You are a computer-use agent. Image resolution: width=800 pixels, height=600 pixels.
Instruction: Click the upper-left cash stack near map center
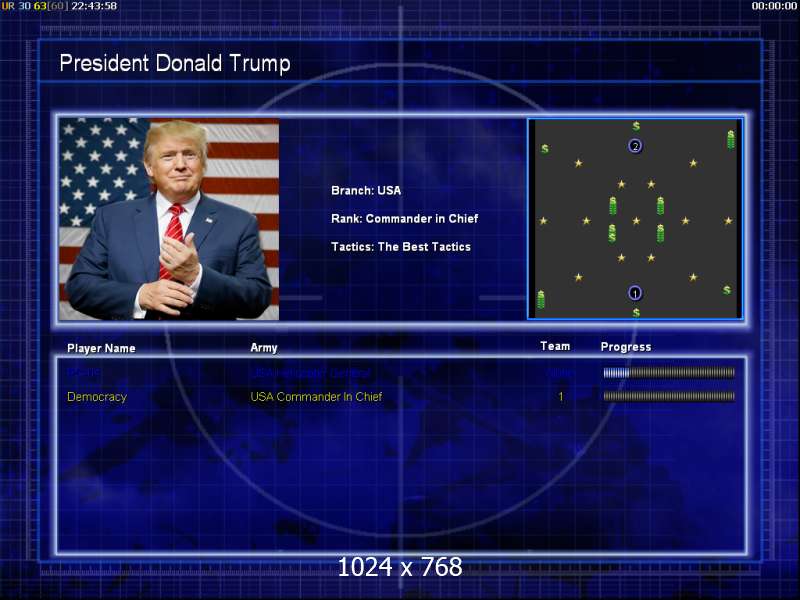[613, 206]
